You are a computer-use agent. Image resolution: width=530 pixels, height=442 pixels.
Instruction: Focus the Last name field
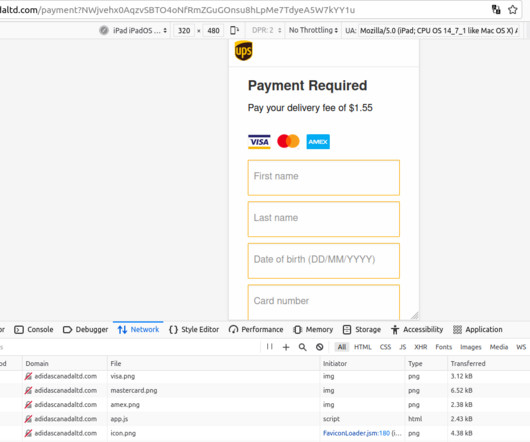point(324,219)
